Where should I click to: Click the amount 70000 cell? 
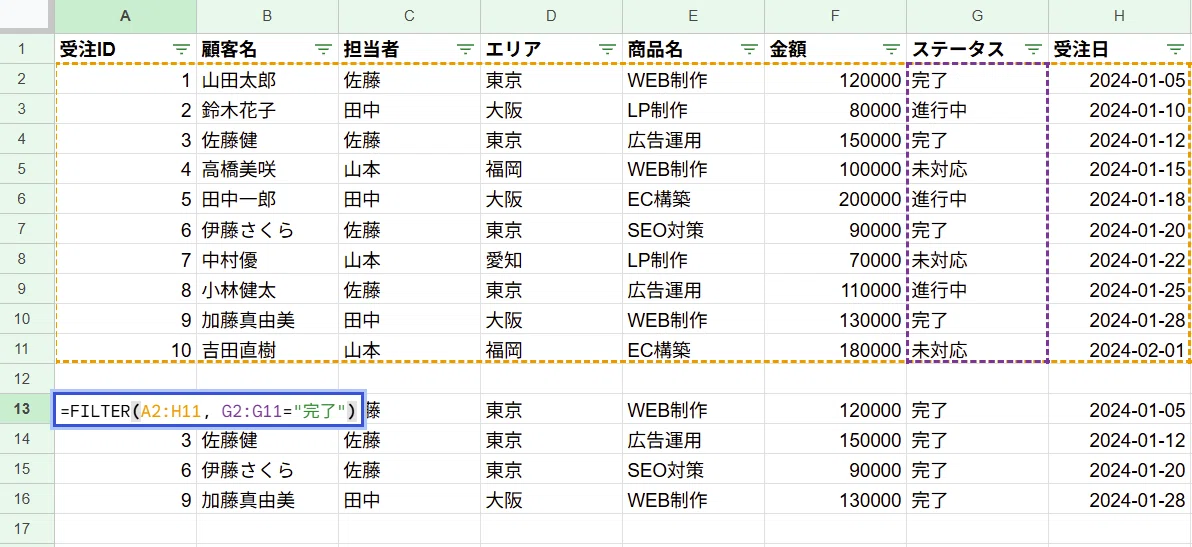[835, 260]
